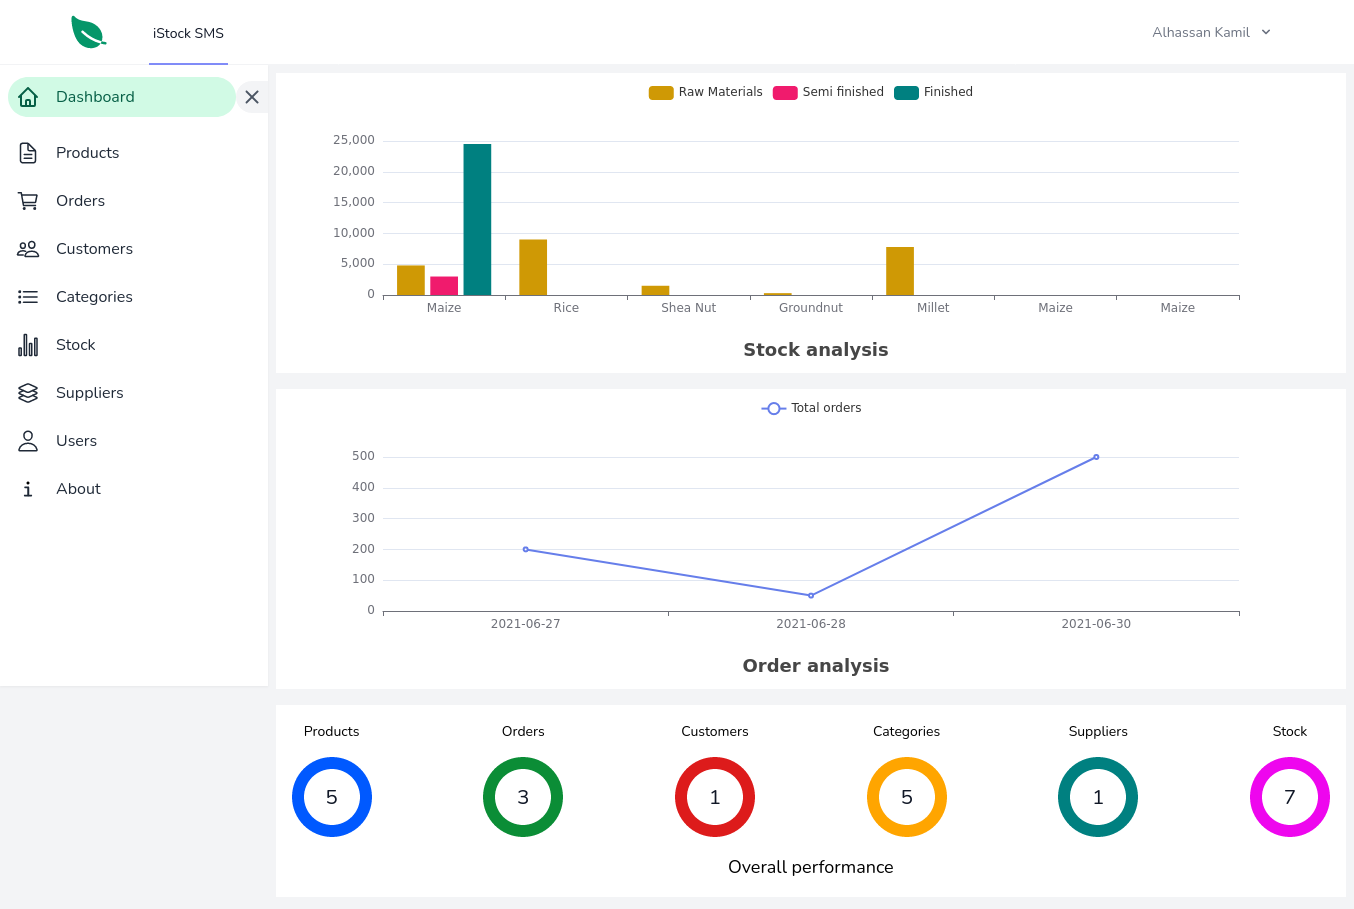Click the Orders shopping cart icon
The width and height of the screenshot is (1354, 909).
click(28, 201)
